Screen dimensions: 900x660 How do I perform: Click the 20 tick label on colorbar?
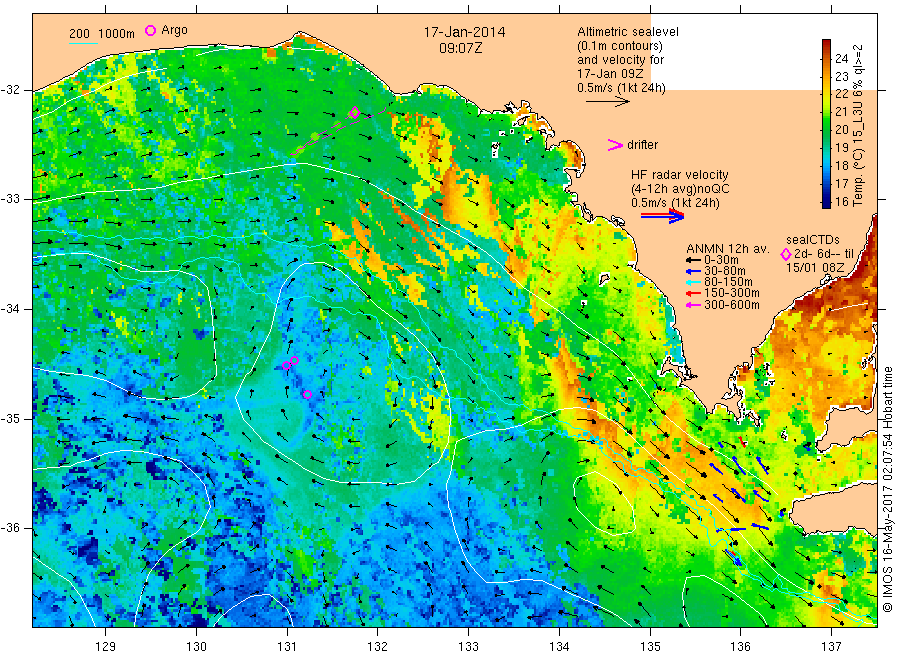coord(841,130)
